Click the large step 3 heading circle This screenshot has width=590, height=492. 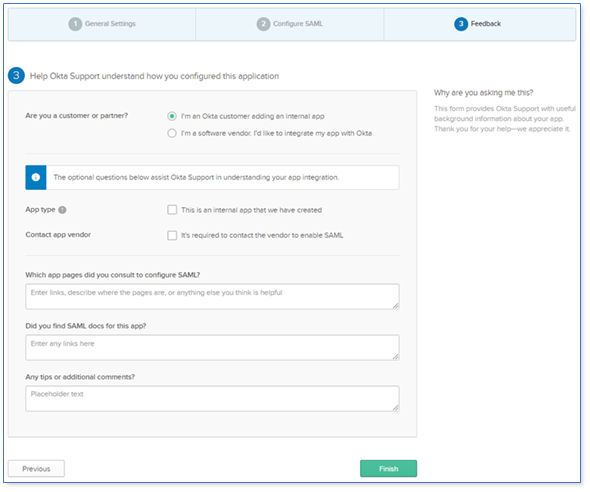click(16, 76)
